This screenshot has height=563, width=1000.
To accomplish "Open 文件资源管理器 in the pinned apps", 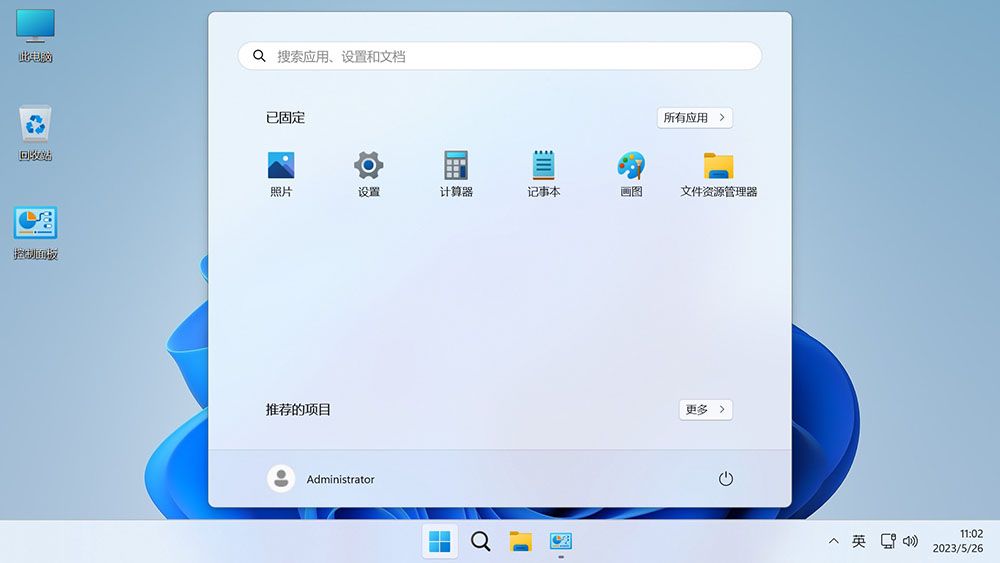I will coord(719,174).
